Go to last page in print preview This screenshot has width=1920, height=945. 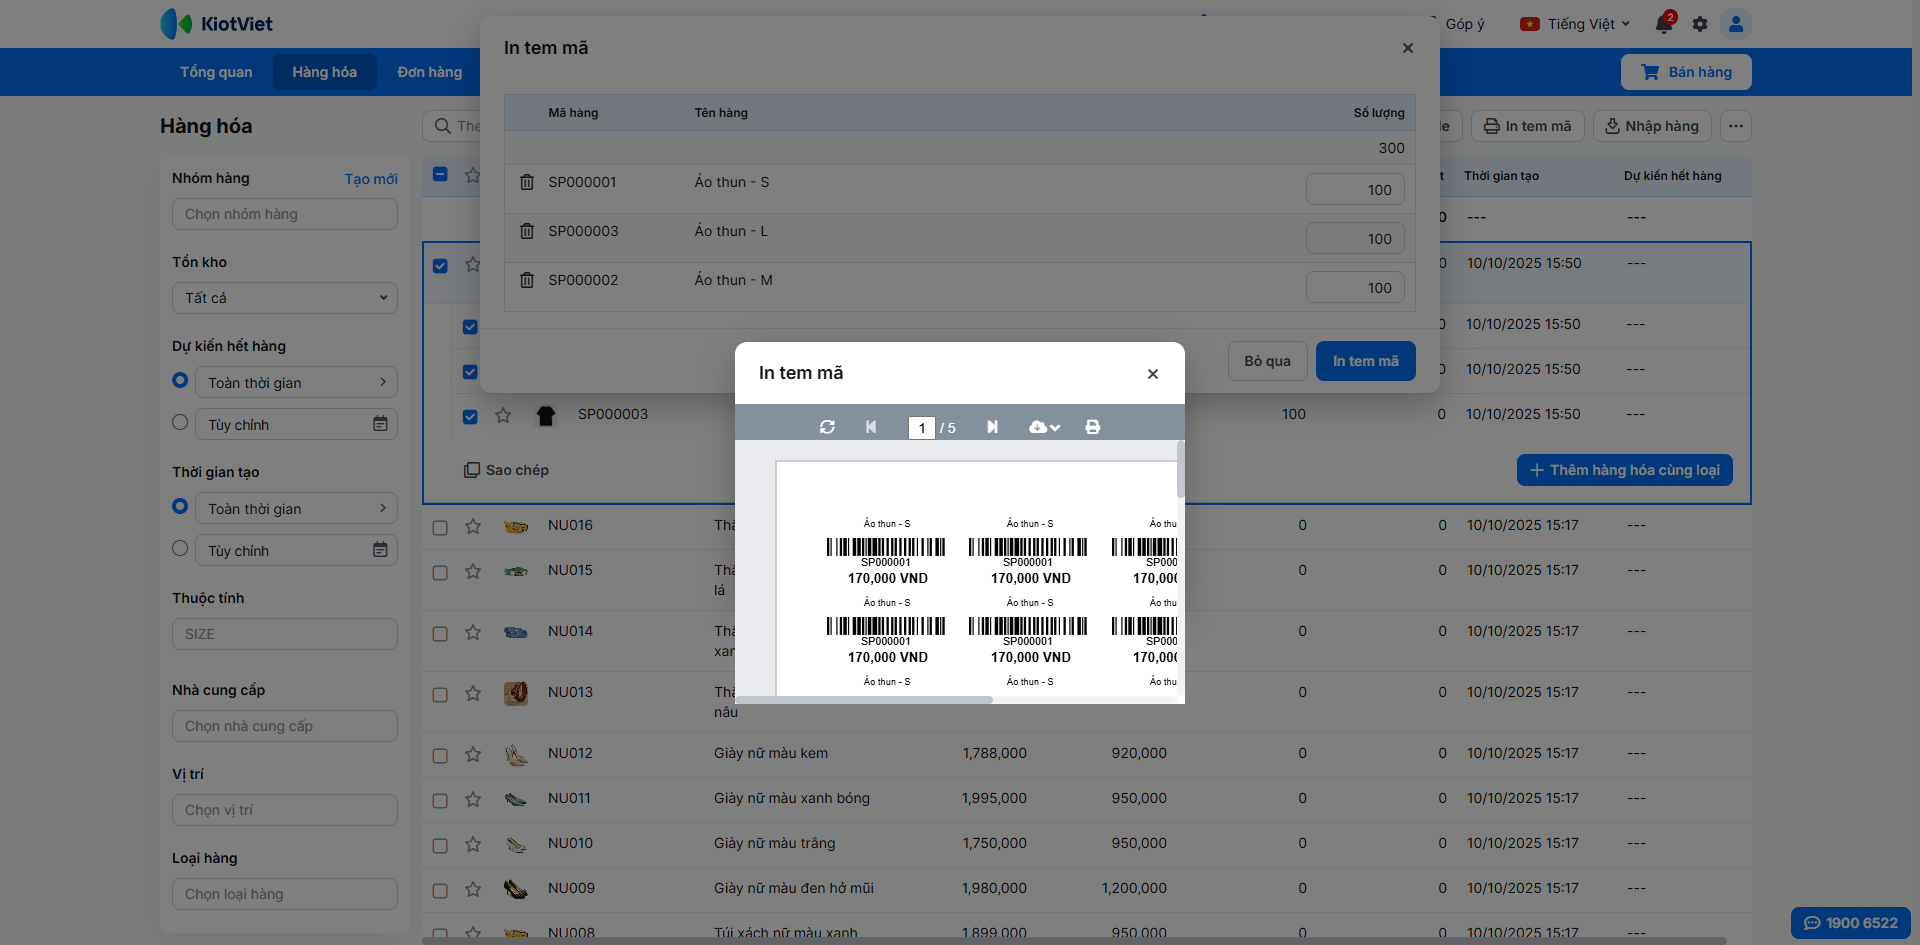(x=992, y=427)
